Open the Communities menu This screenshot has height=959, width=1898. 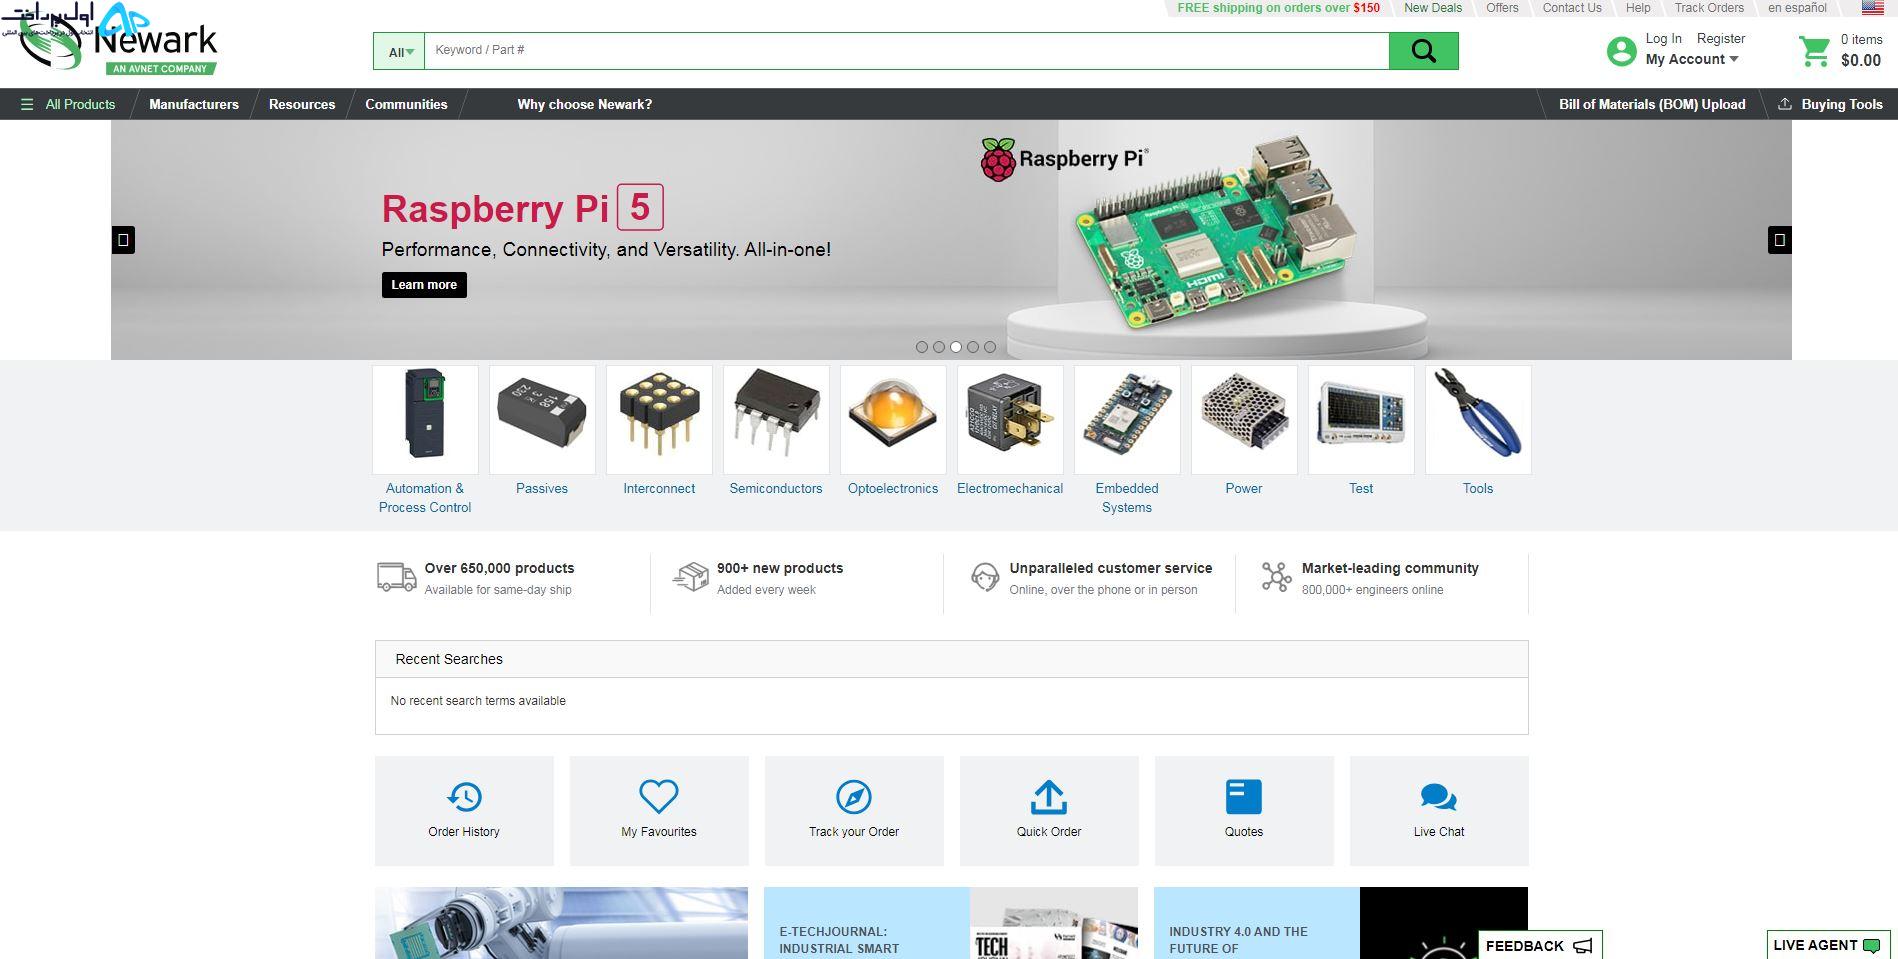pos(406,104)
